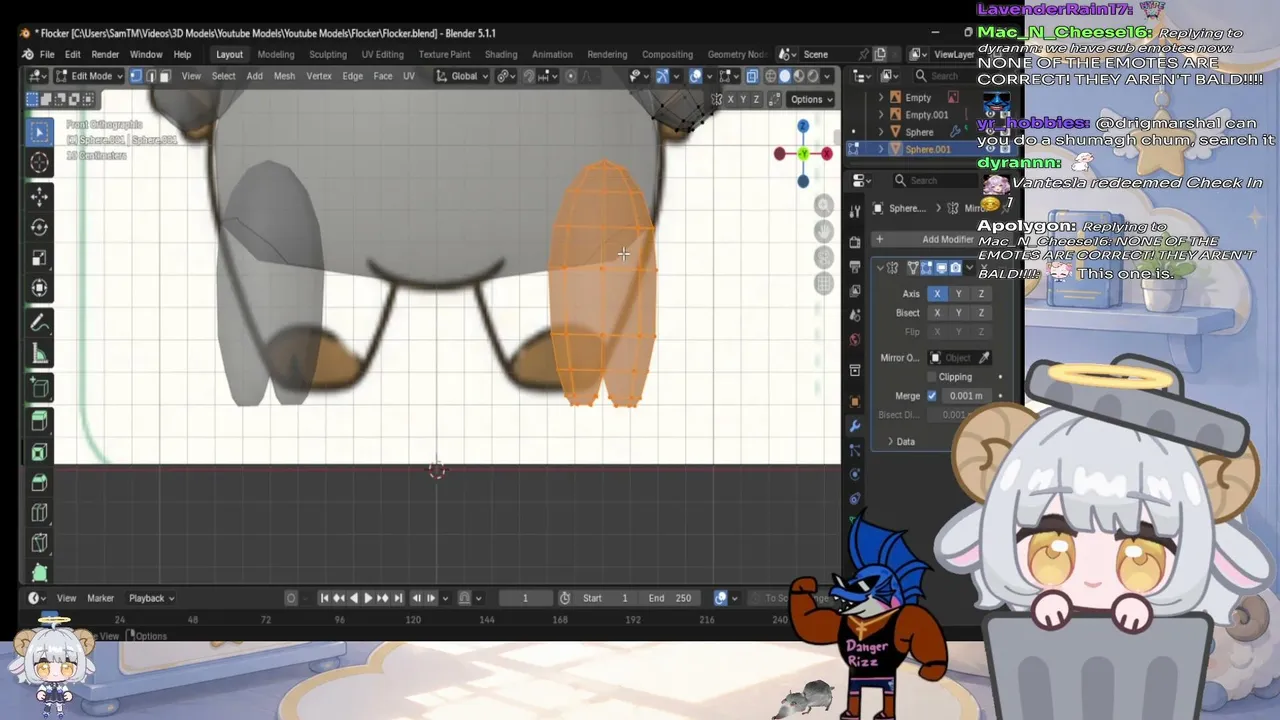This screenshot has height=720, width=1280.
Task: Jump to the timeline start frame
Action: coord(324,598)
